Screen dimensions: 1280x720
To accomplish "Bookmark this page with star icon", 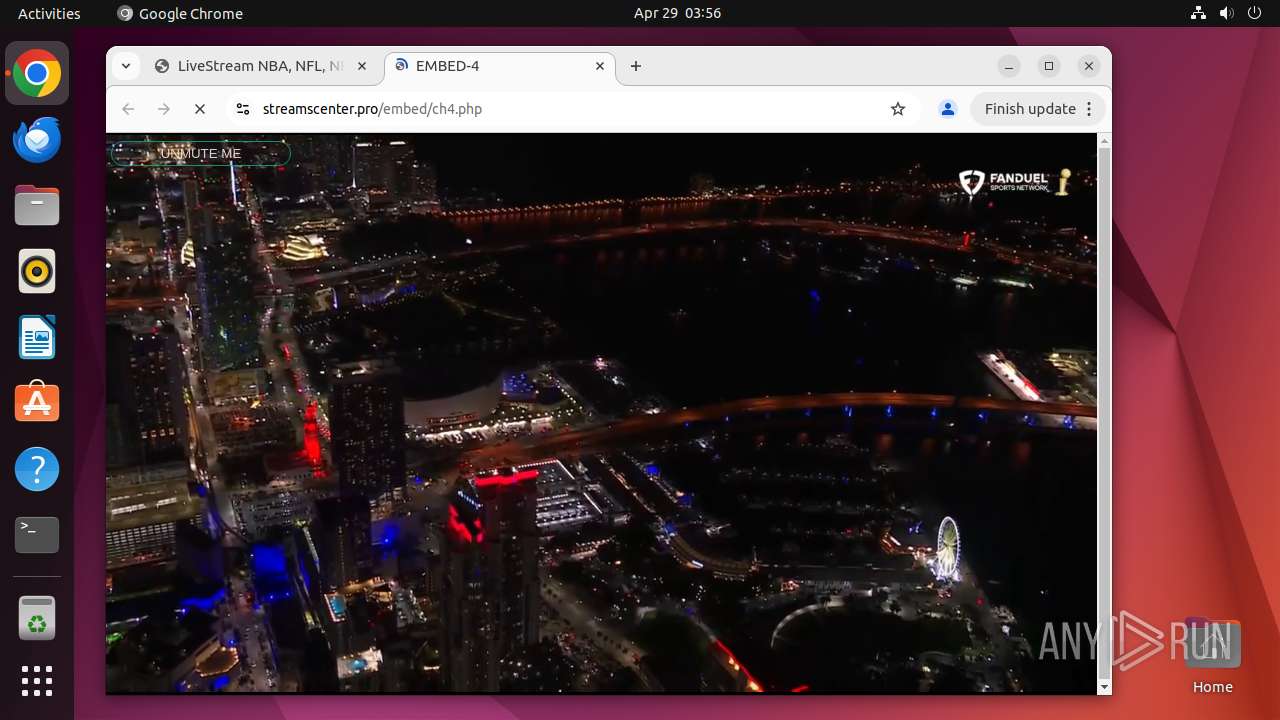I will (898, 109).
